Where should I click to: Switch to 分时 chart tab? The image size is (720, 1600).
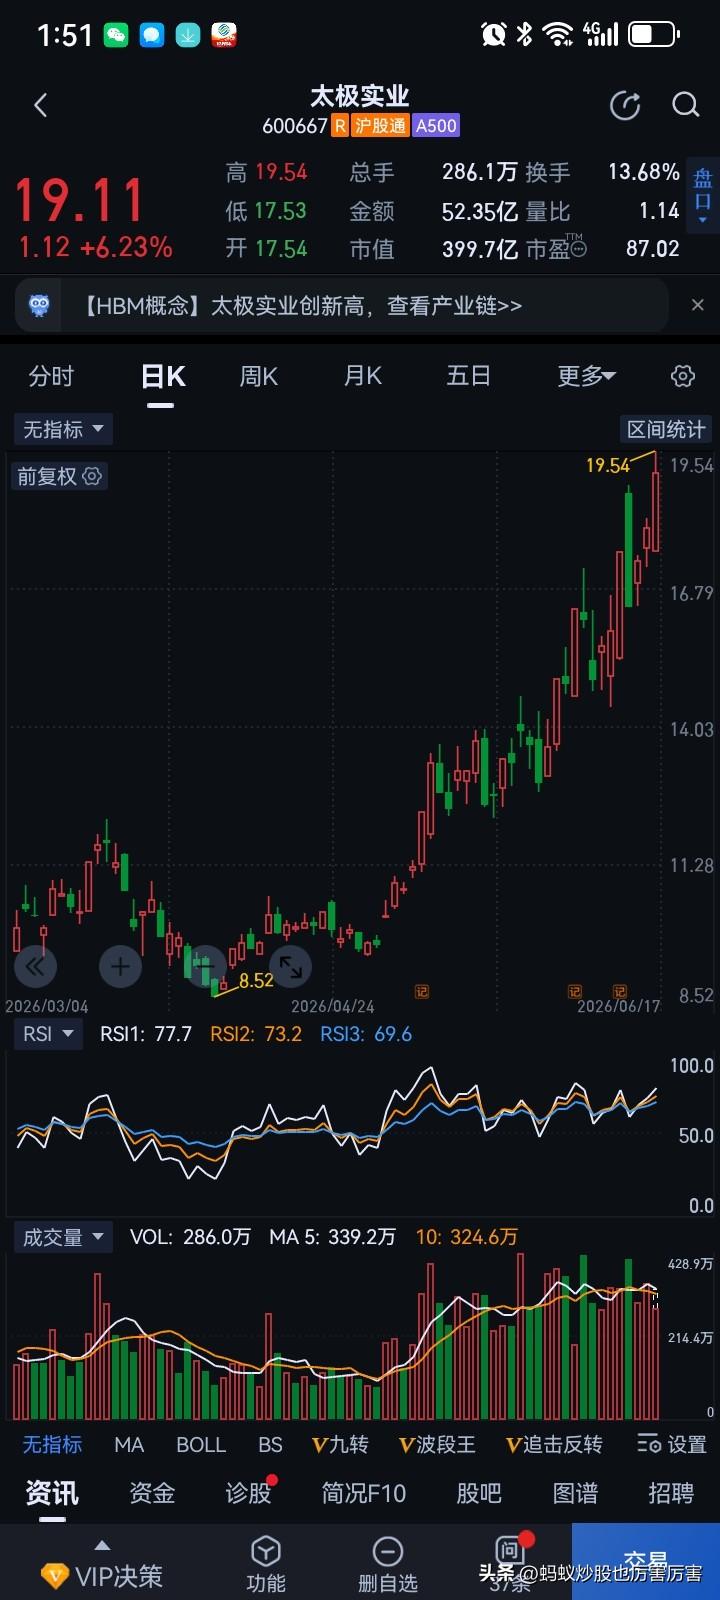[51, 376]
